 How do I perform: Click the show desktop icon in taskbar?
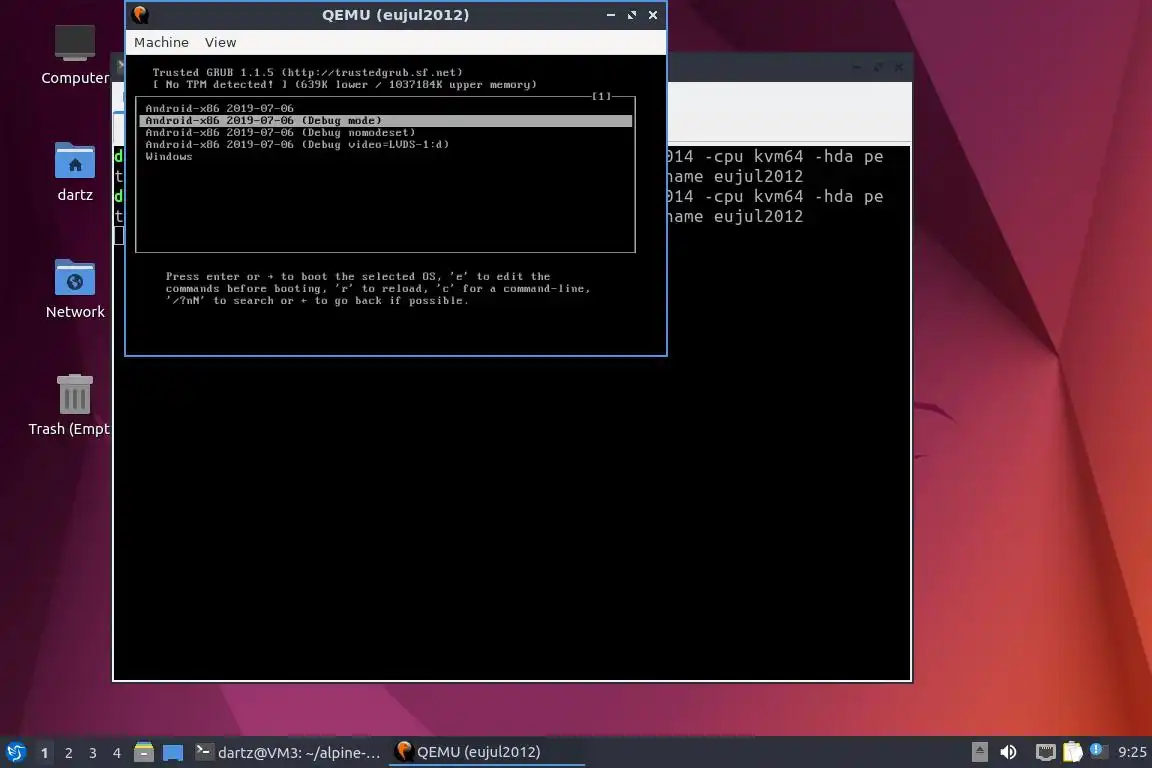(173, 752)
